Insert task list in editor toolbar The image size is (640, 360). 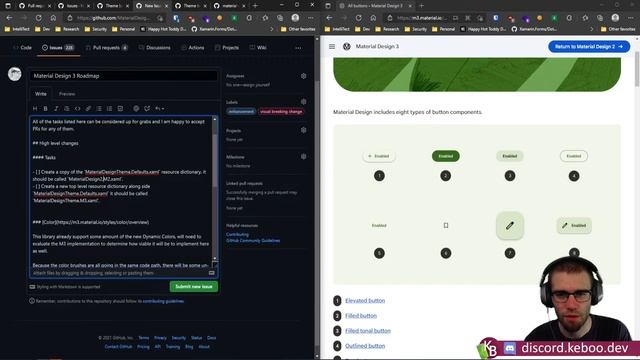[x=120, y=109]
